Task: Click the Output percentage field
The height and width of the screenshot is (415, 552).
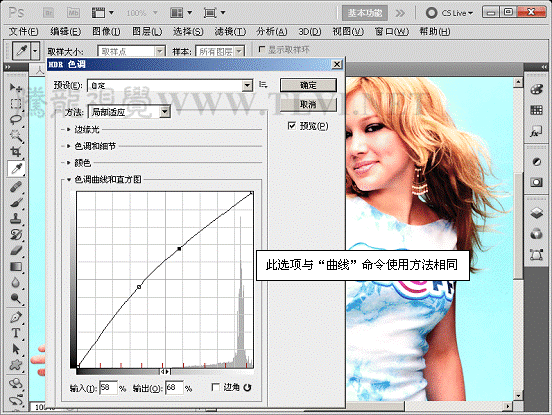Action: tap(174, 388)
